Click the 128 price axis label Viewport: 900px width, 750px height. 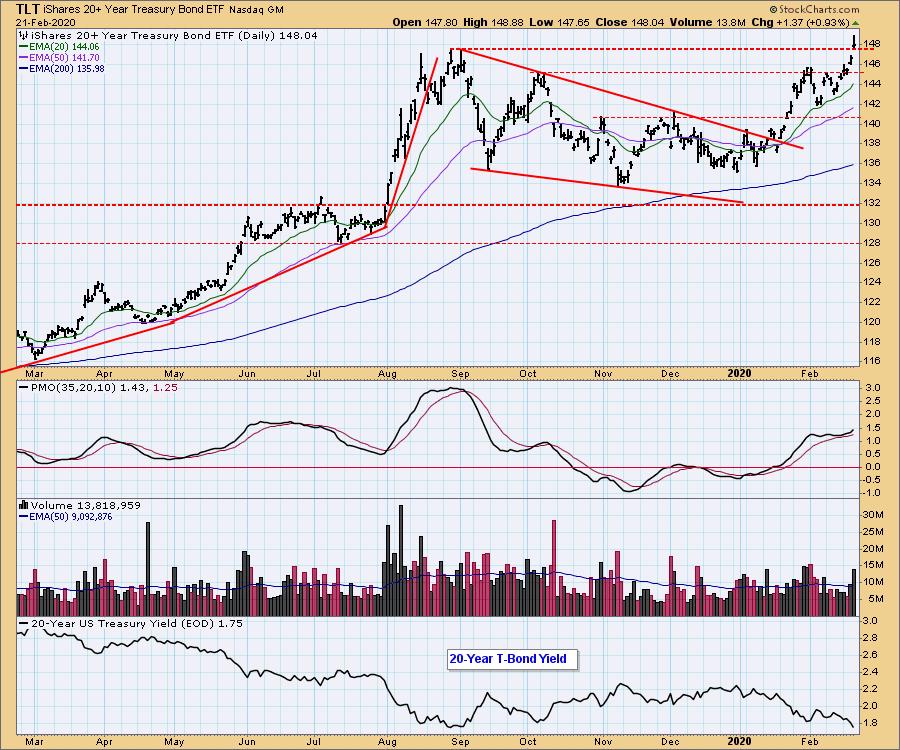[872, 243]
